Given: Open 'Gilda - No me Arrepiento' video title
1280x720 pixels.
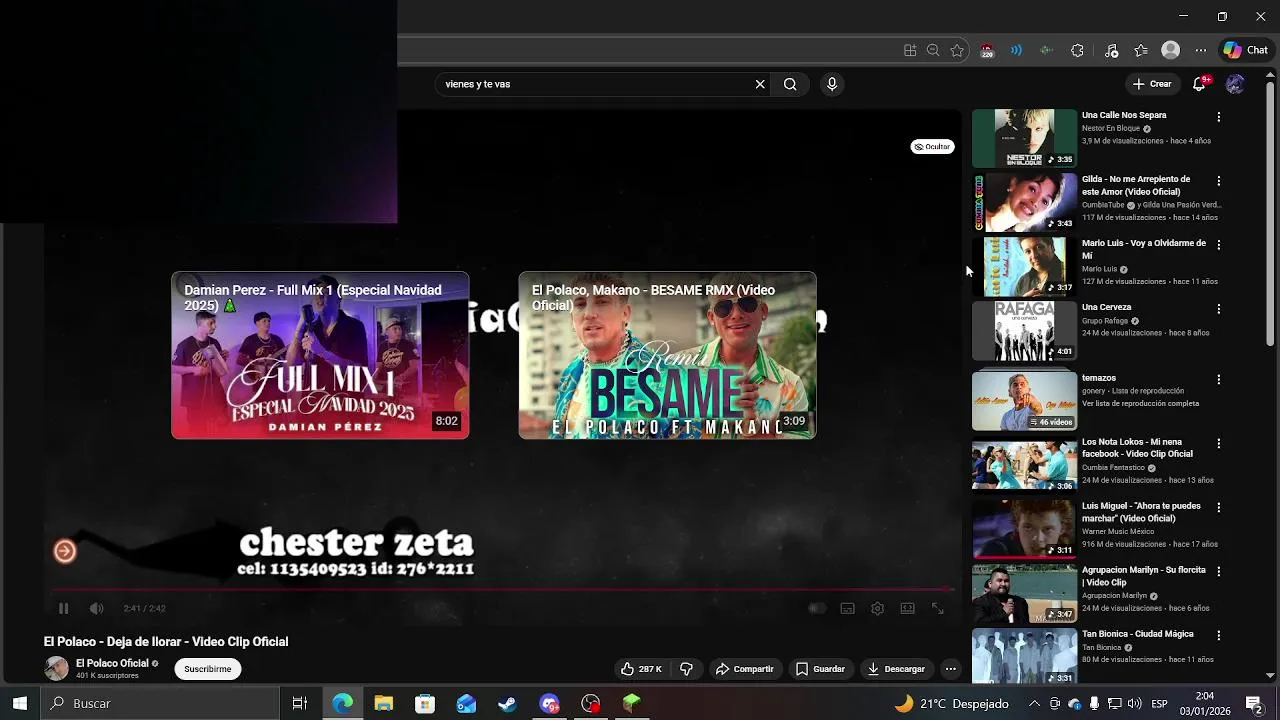Looking at the screenshot, I should tap(1137, 185).
